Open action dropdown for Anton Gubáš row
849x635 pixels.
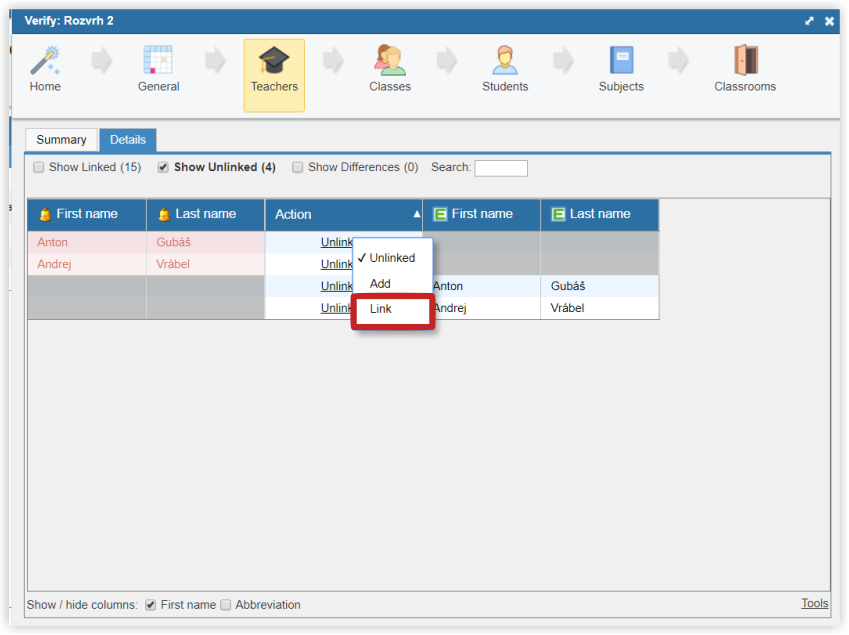point(336,242)
